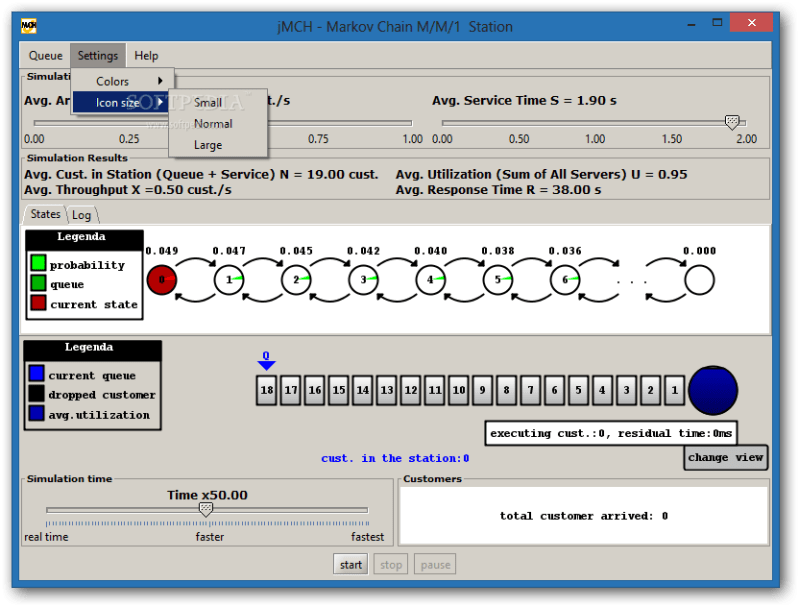The image size is (799, 607).
Task: Click the Avg. Response Time R = 38.00 s text
Action: coord(498,190)
